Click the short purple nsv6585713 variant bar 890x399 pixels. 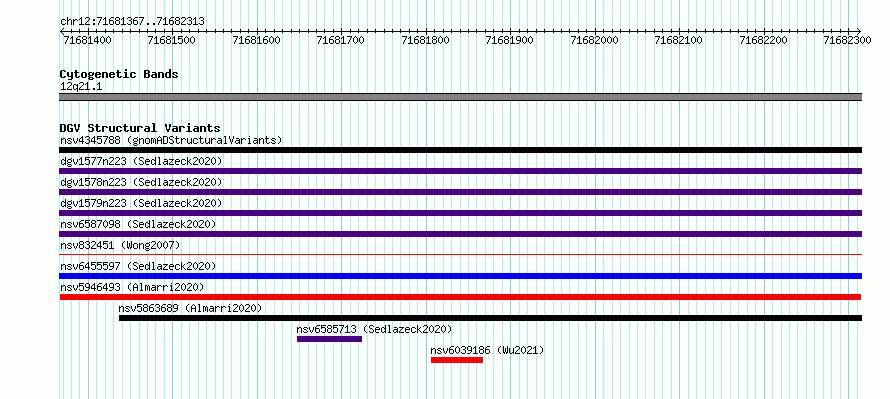click(x=329, y=339)
